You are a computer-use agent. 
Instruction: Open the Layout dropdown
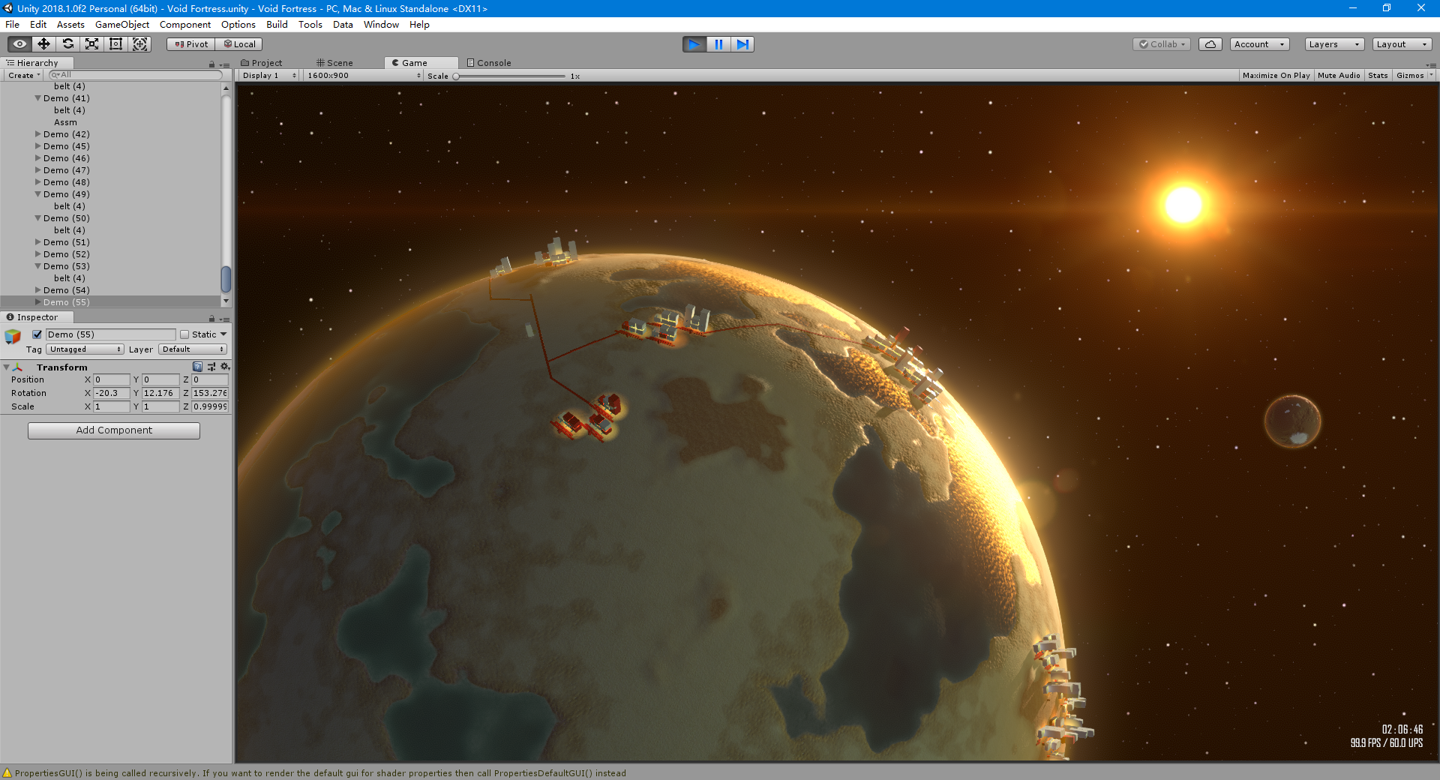pos(1402,44)
